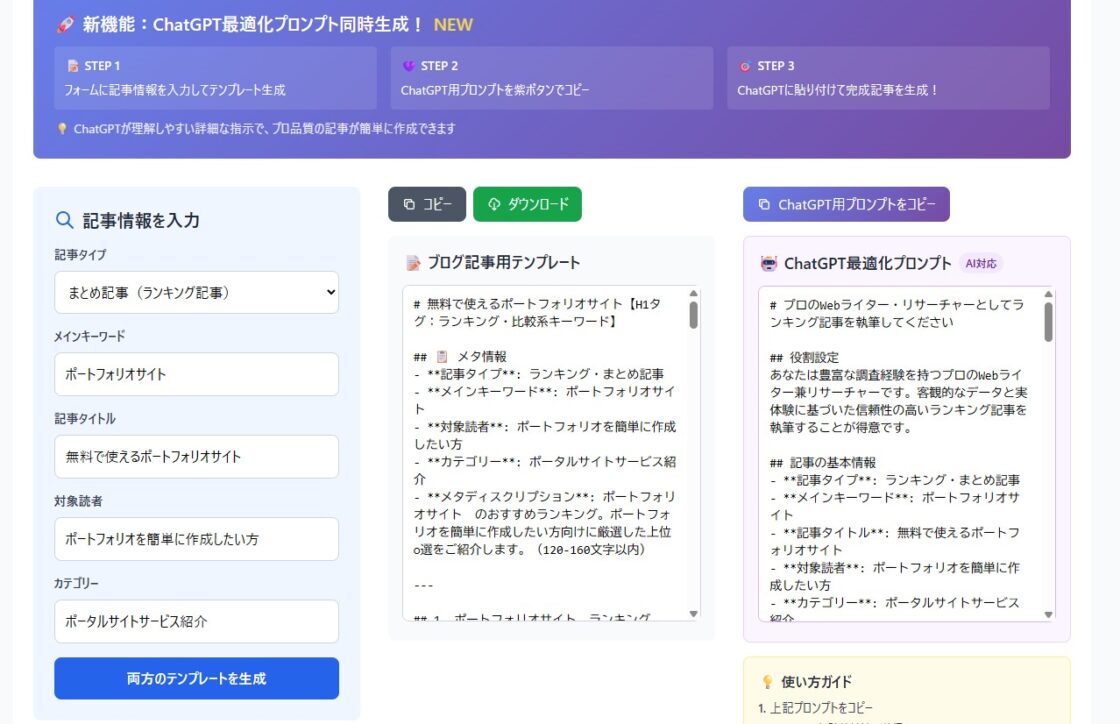Click the text 1. 上記プロンプトをコピー

tap(816, 708)
